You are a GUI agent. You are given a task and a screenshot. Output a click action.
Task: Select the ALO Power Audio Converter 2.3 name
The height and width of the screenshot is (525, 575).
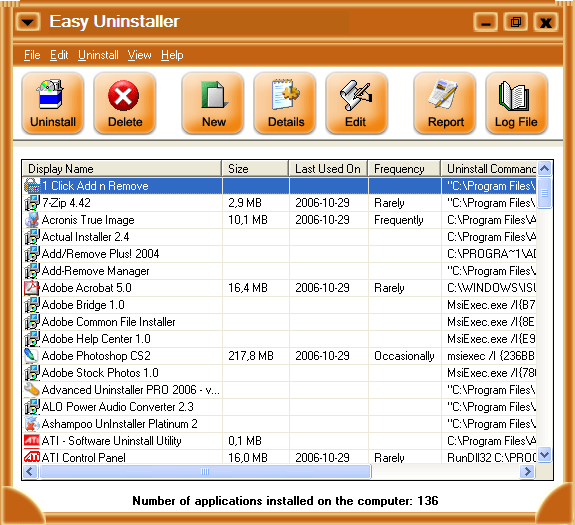pos(118,407)
